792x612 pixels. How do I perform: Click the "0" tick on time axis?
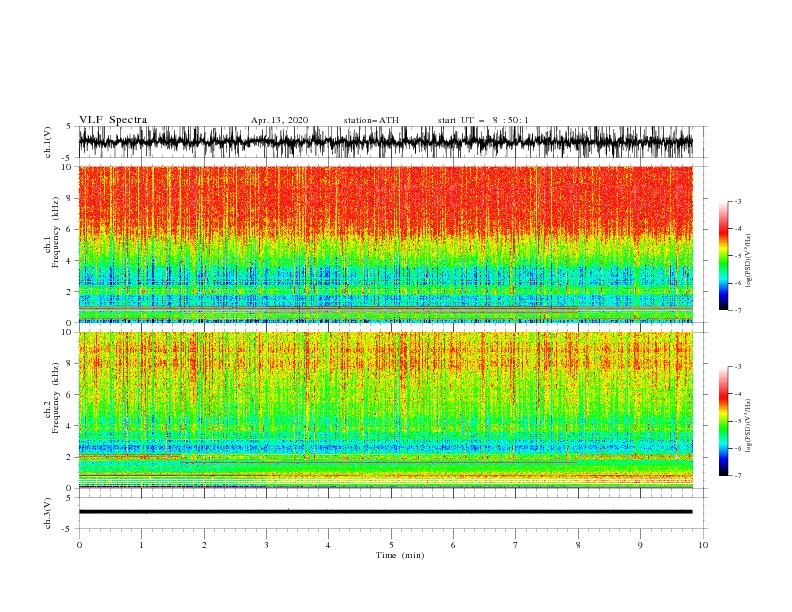coord(79,545)
